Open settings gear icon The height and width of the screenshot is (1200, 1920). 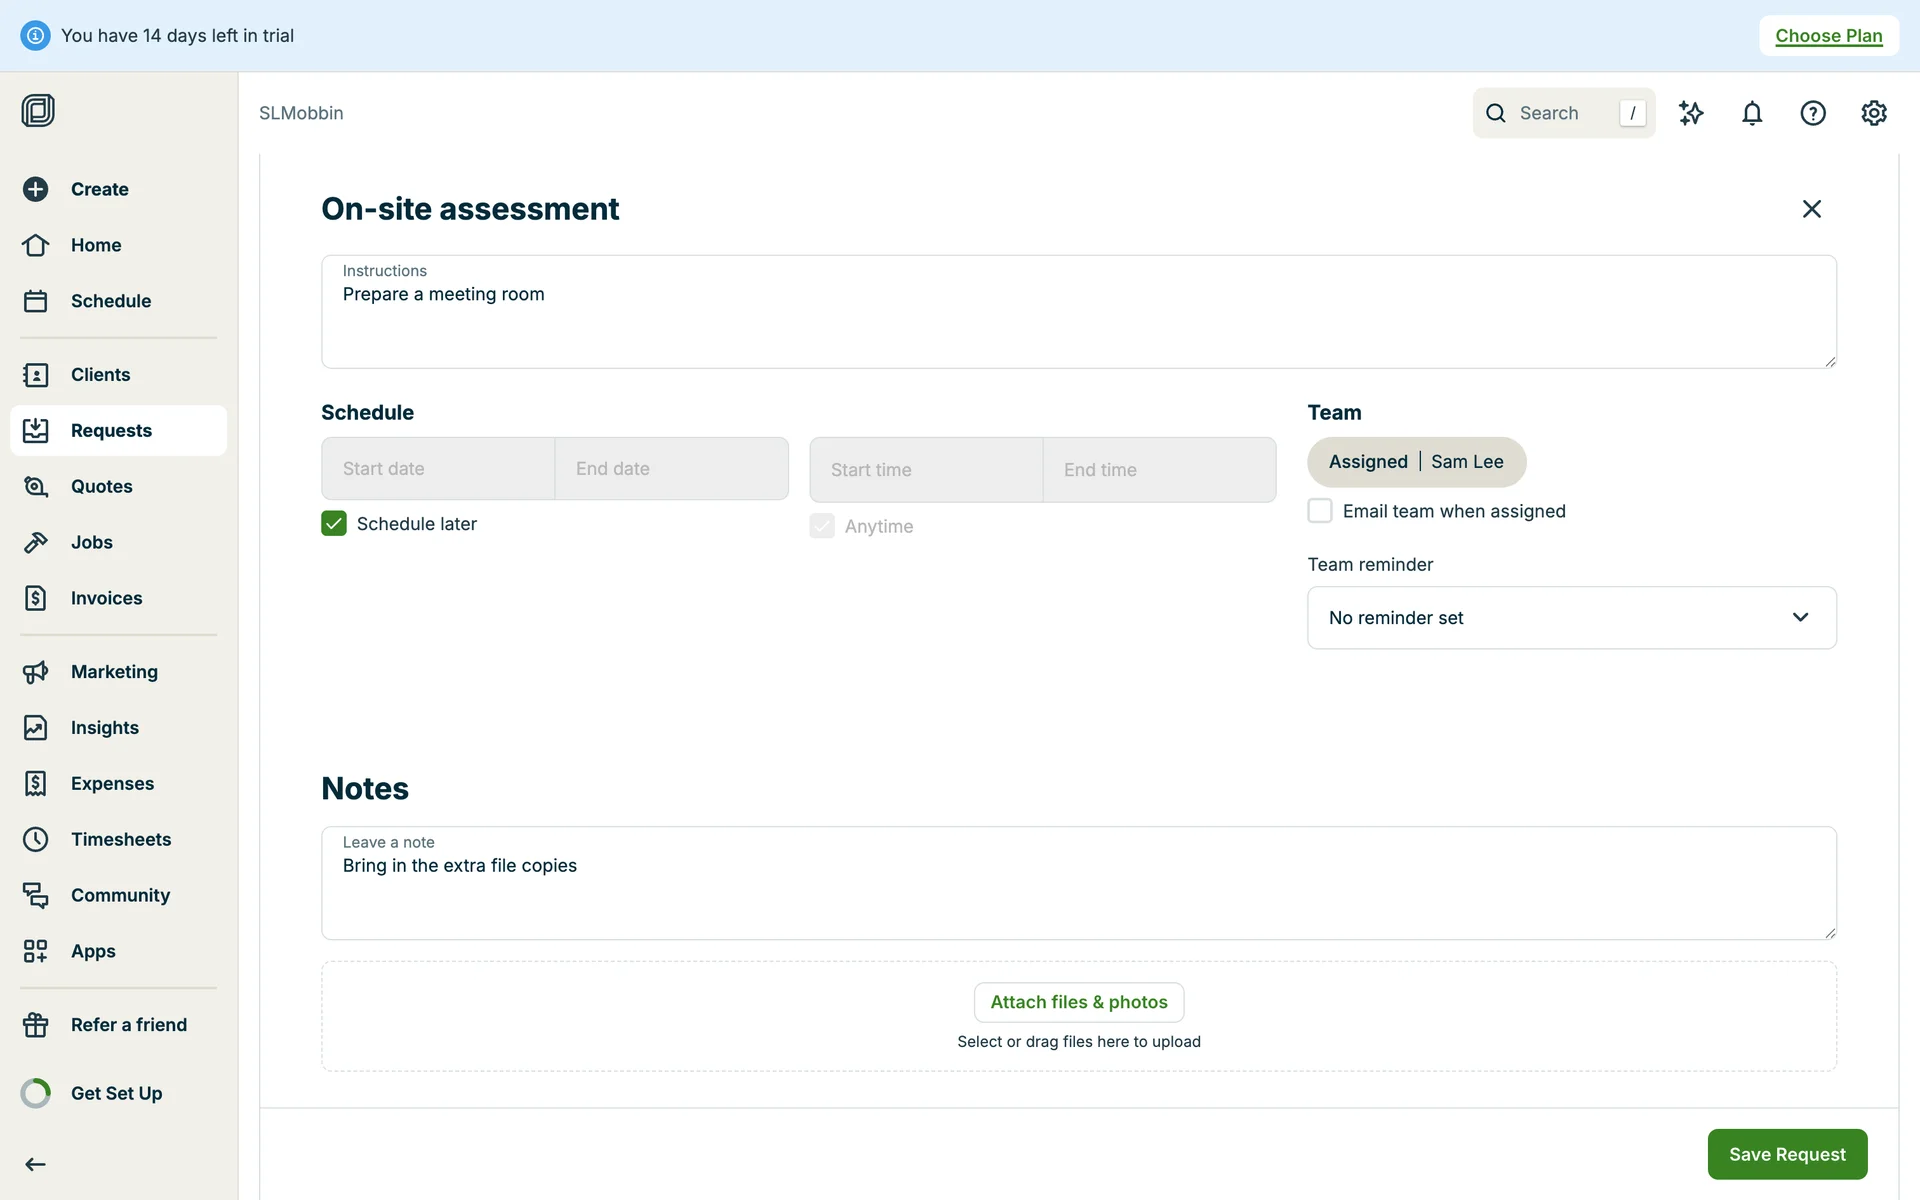pyautogui.click(x=1873, y=113)
